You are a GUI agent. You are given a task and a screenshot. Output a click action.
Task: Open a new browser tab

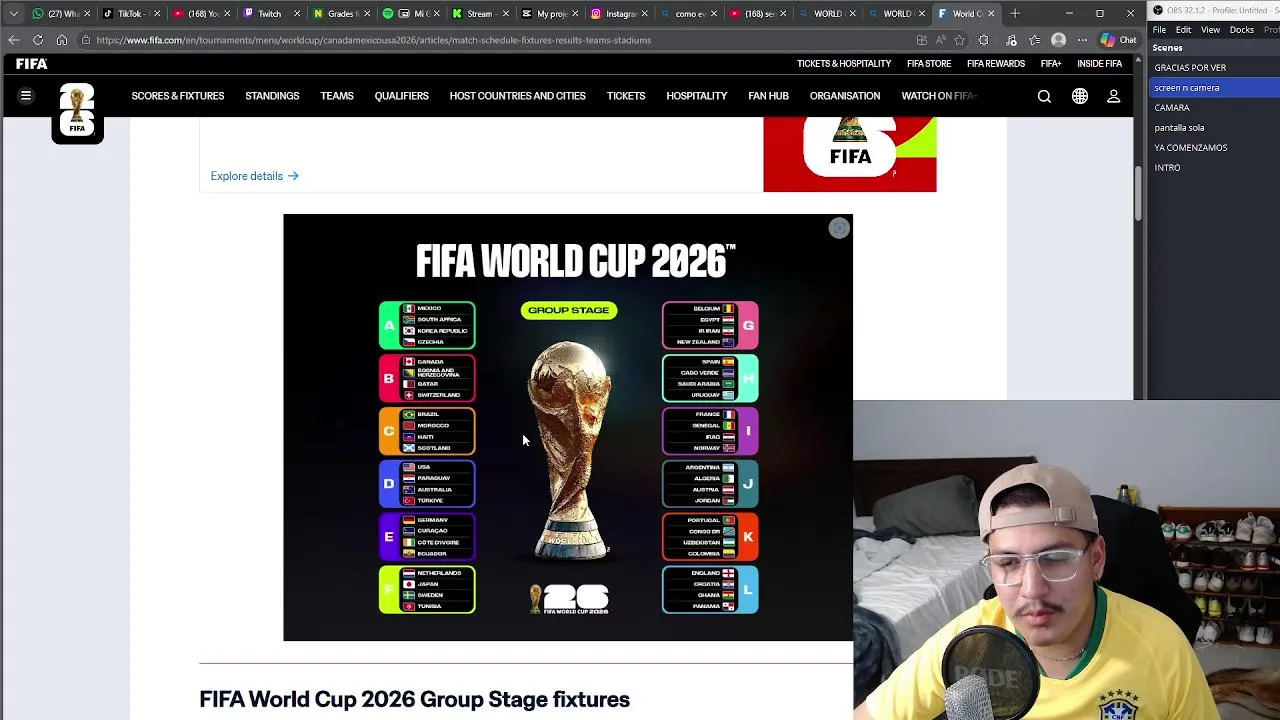click(1015, 14)
